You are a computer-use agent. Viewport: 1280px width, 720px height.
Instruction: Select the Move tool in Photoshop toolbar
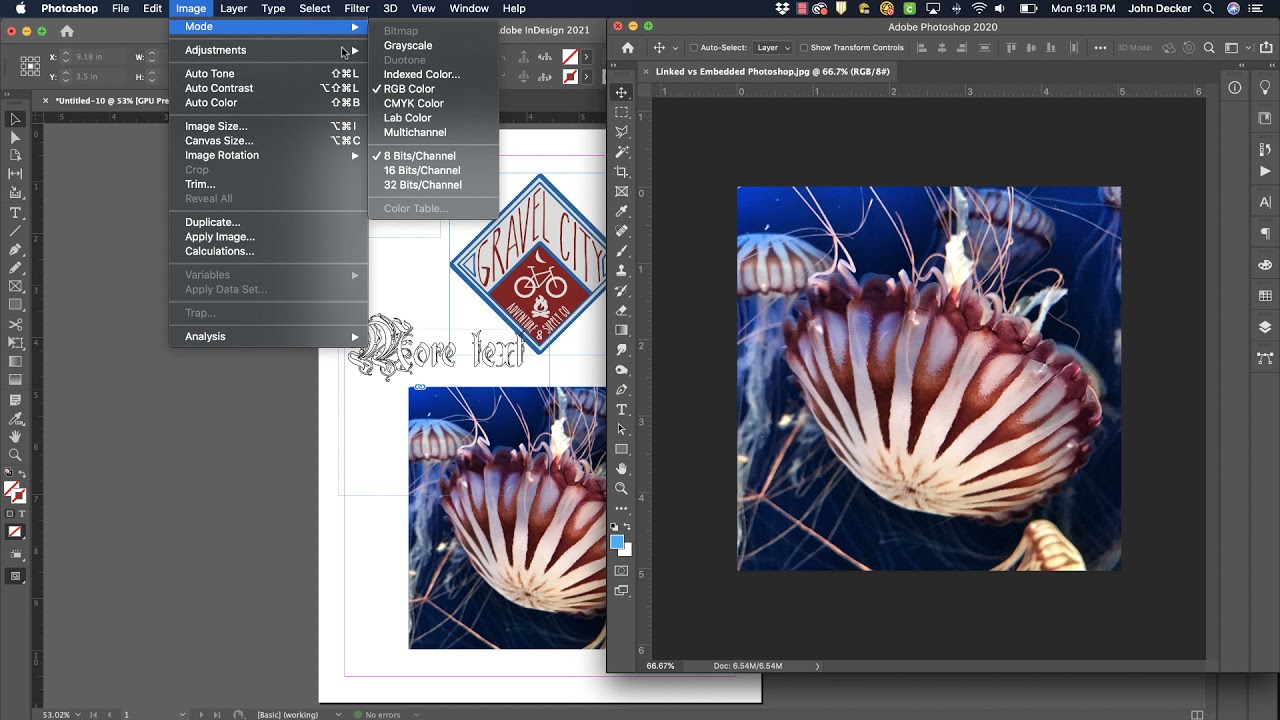point(621,92)
